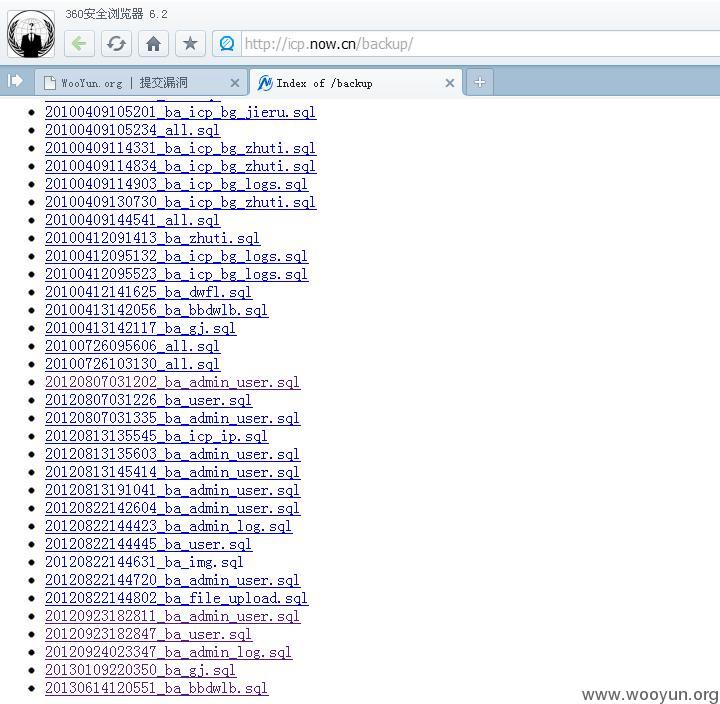Open 20120822144720_ba_admin_user.sql link
The width and height of the screenshot is (720, 704).
[x=173, y=580]
